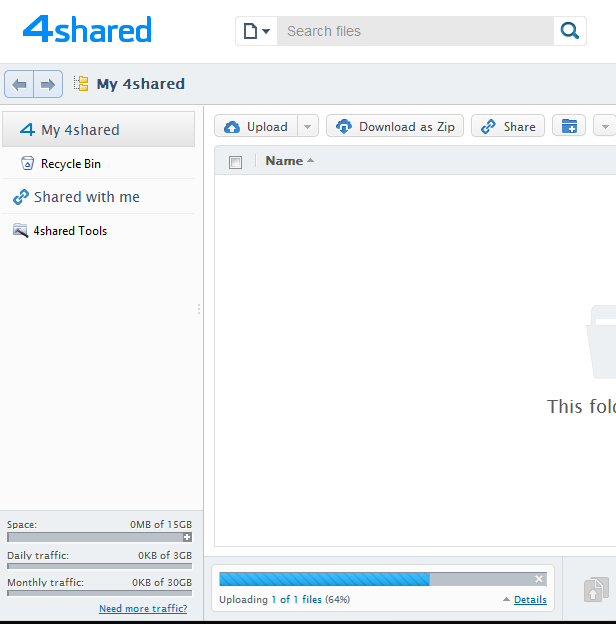Click the Search files input field
The image size is (616, 624).
point(414,31)
